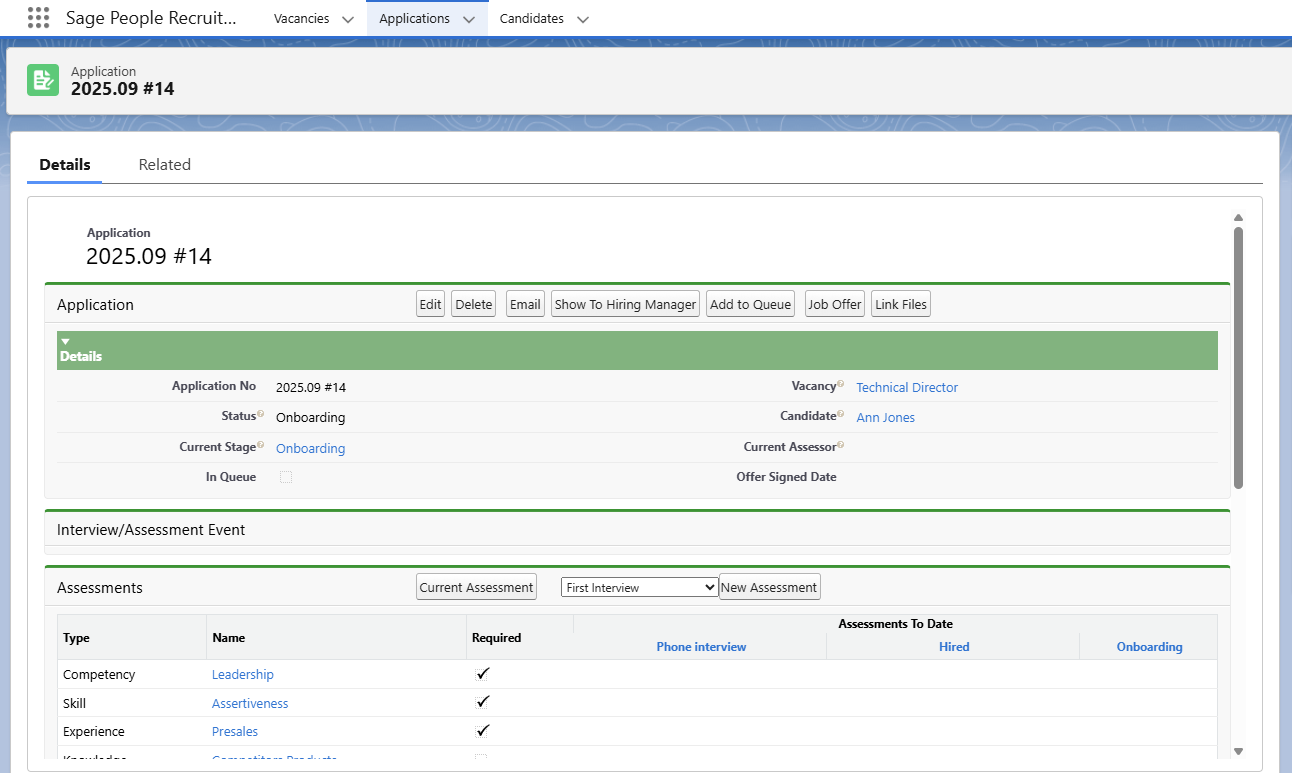The height and width of the screenshot is (773, 1292).
Task: Click scrollbar down arrow in details panel
Action: point(1238,751)
